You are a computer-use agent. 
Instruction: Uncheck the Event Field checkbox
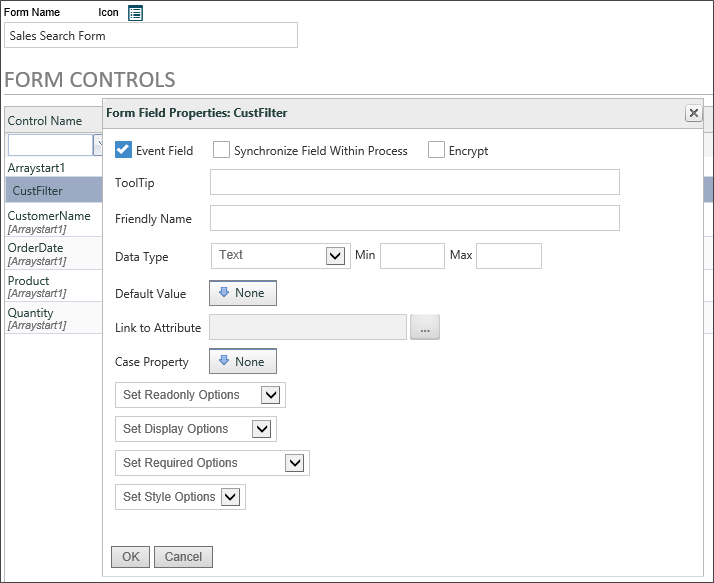(x=123, y=150)
